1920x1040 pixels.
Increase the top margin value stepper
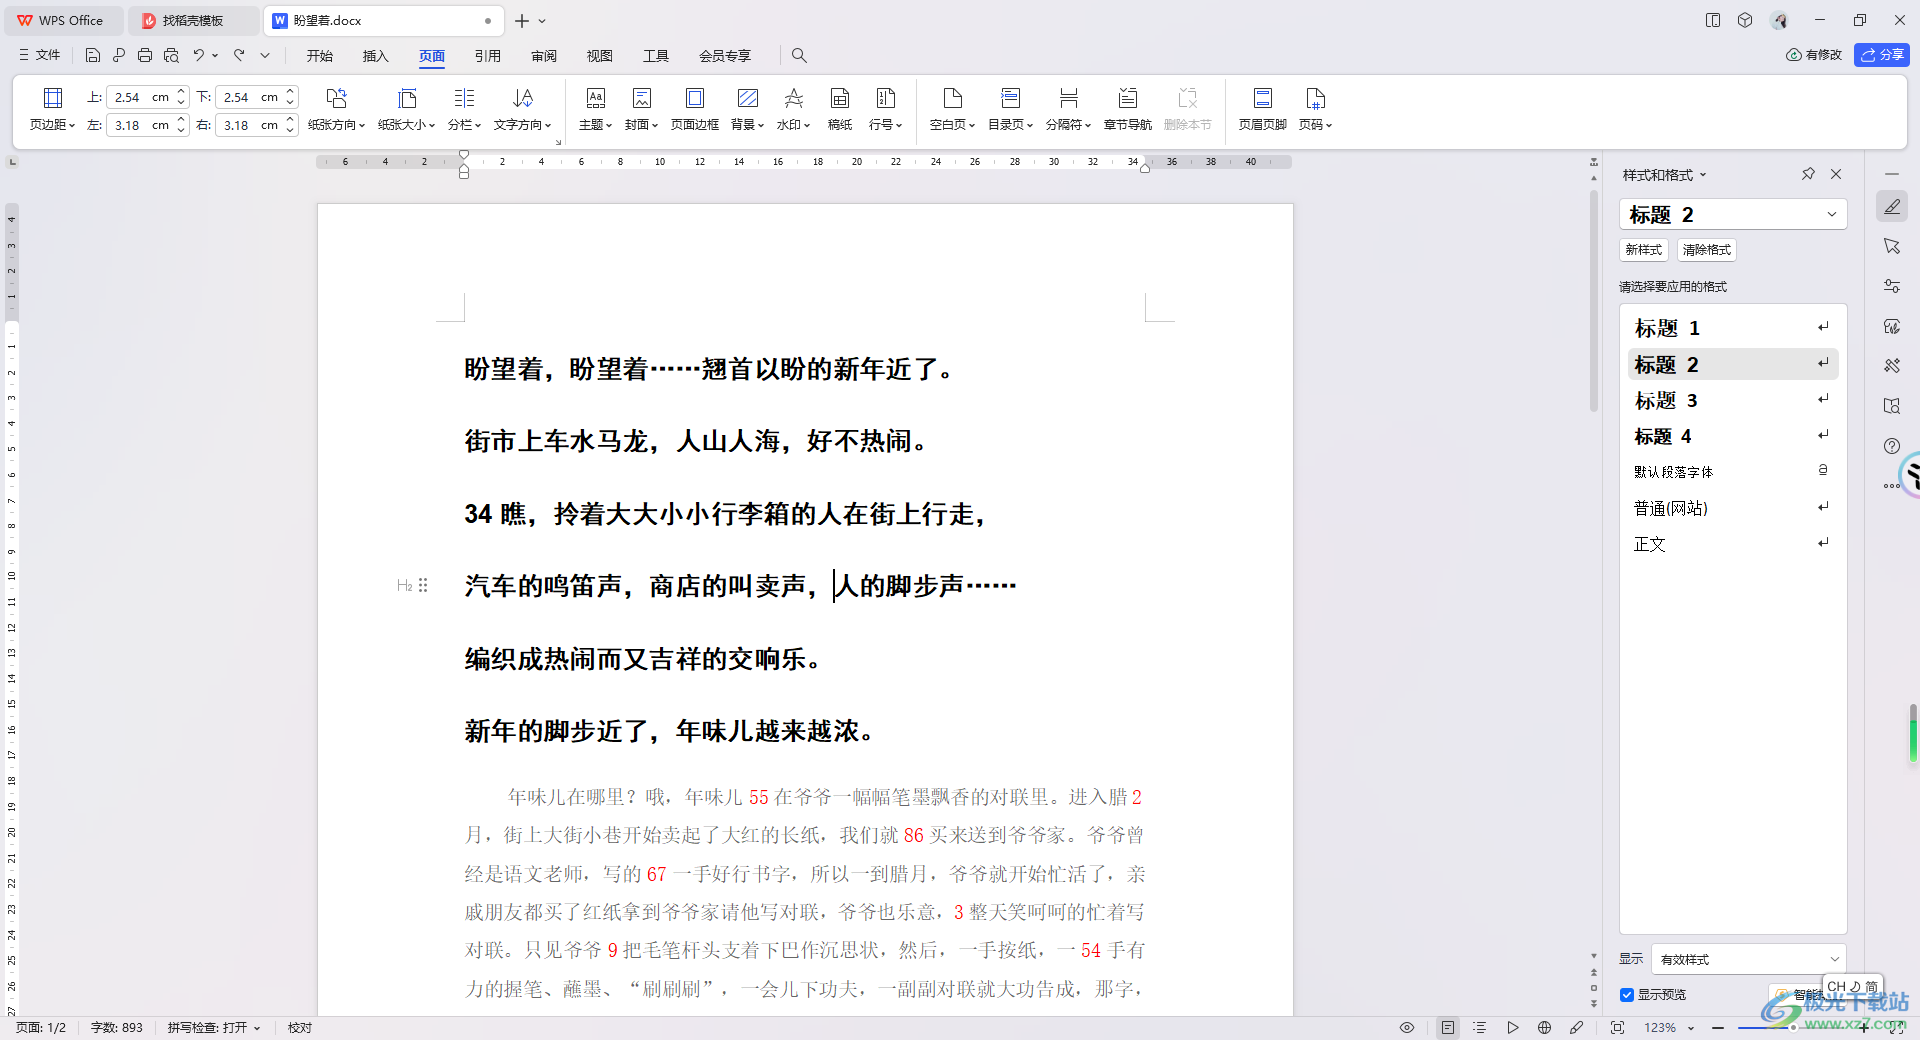click(181, 92)
